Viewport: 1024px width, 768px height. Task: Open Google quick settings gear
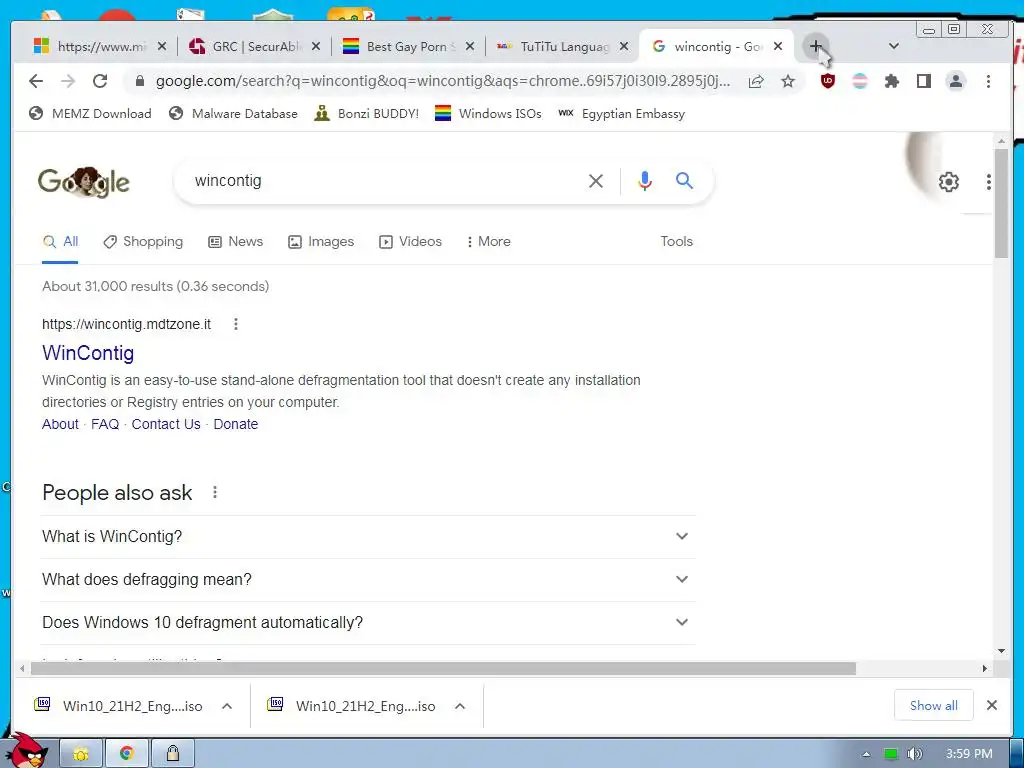pos(948,182)
